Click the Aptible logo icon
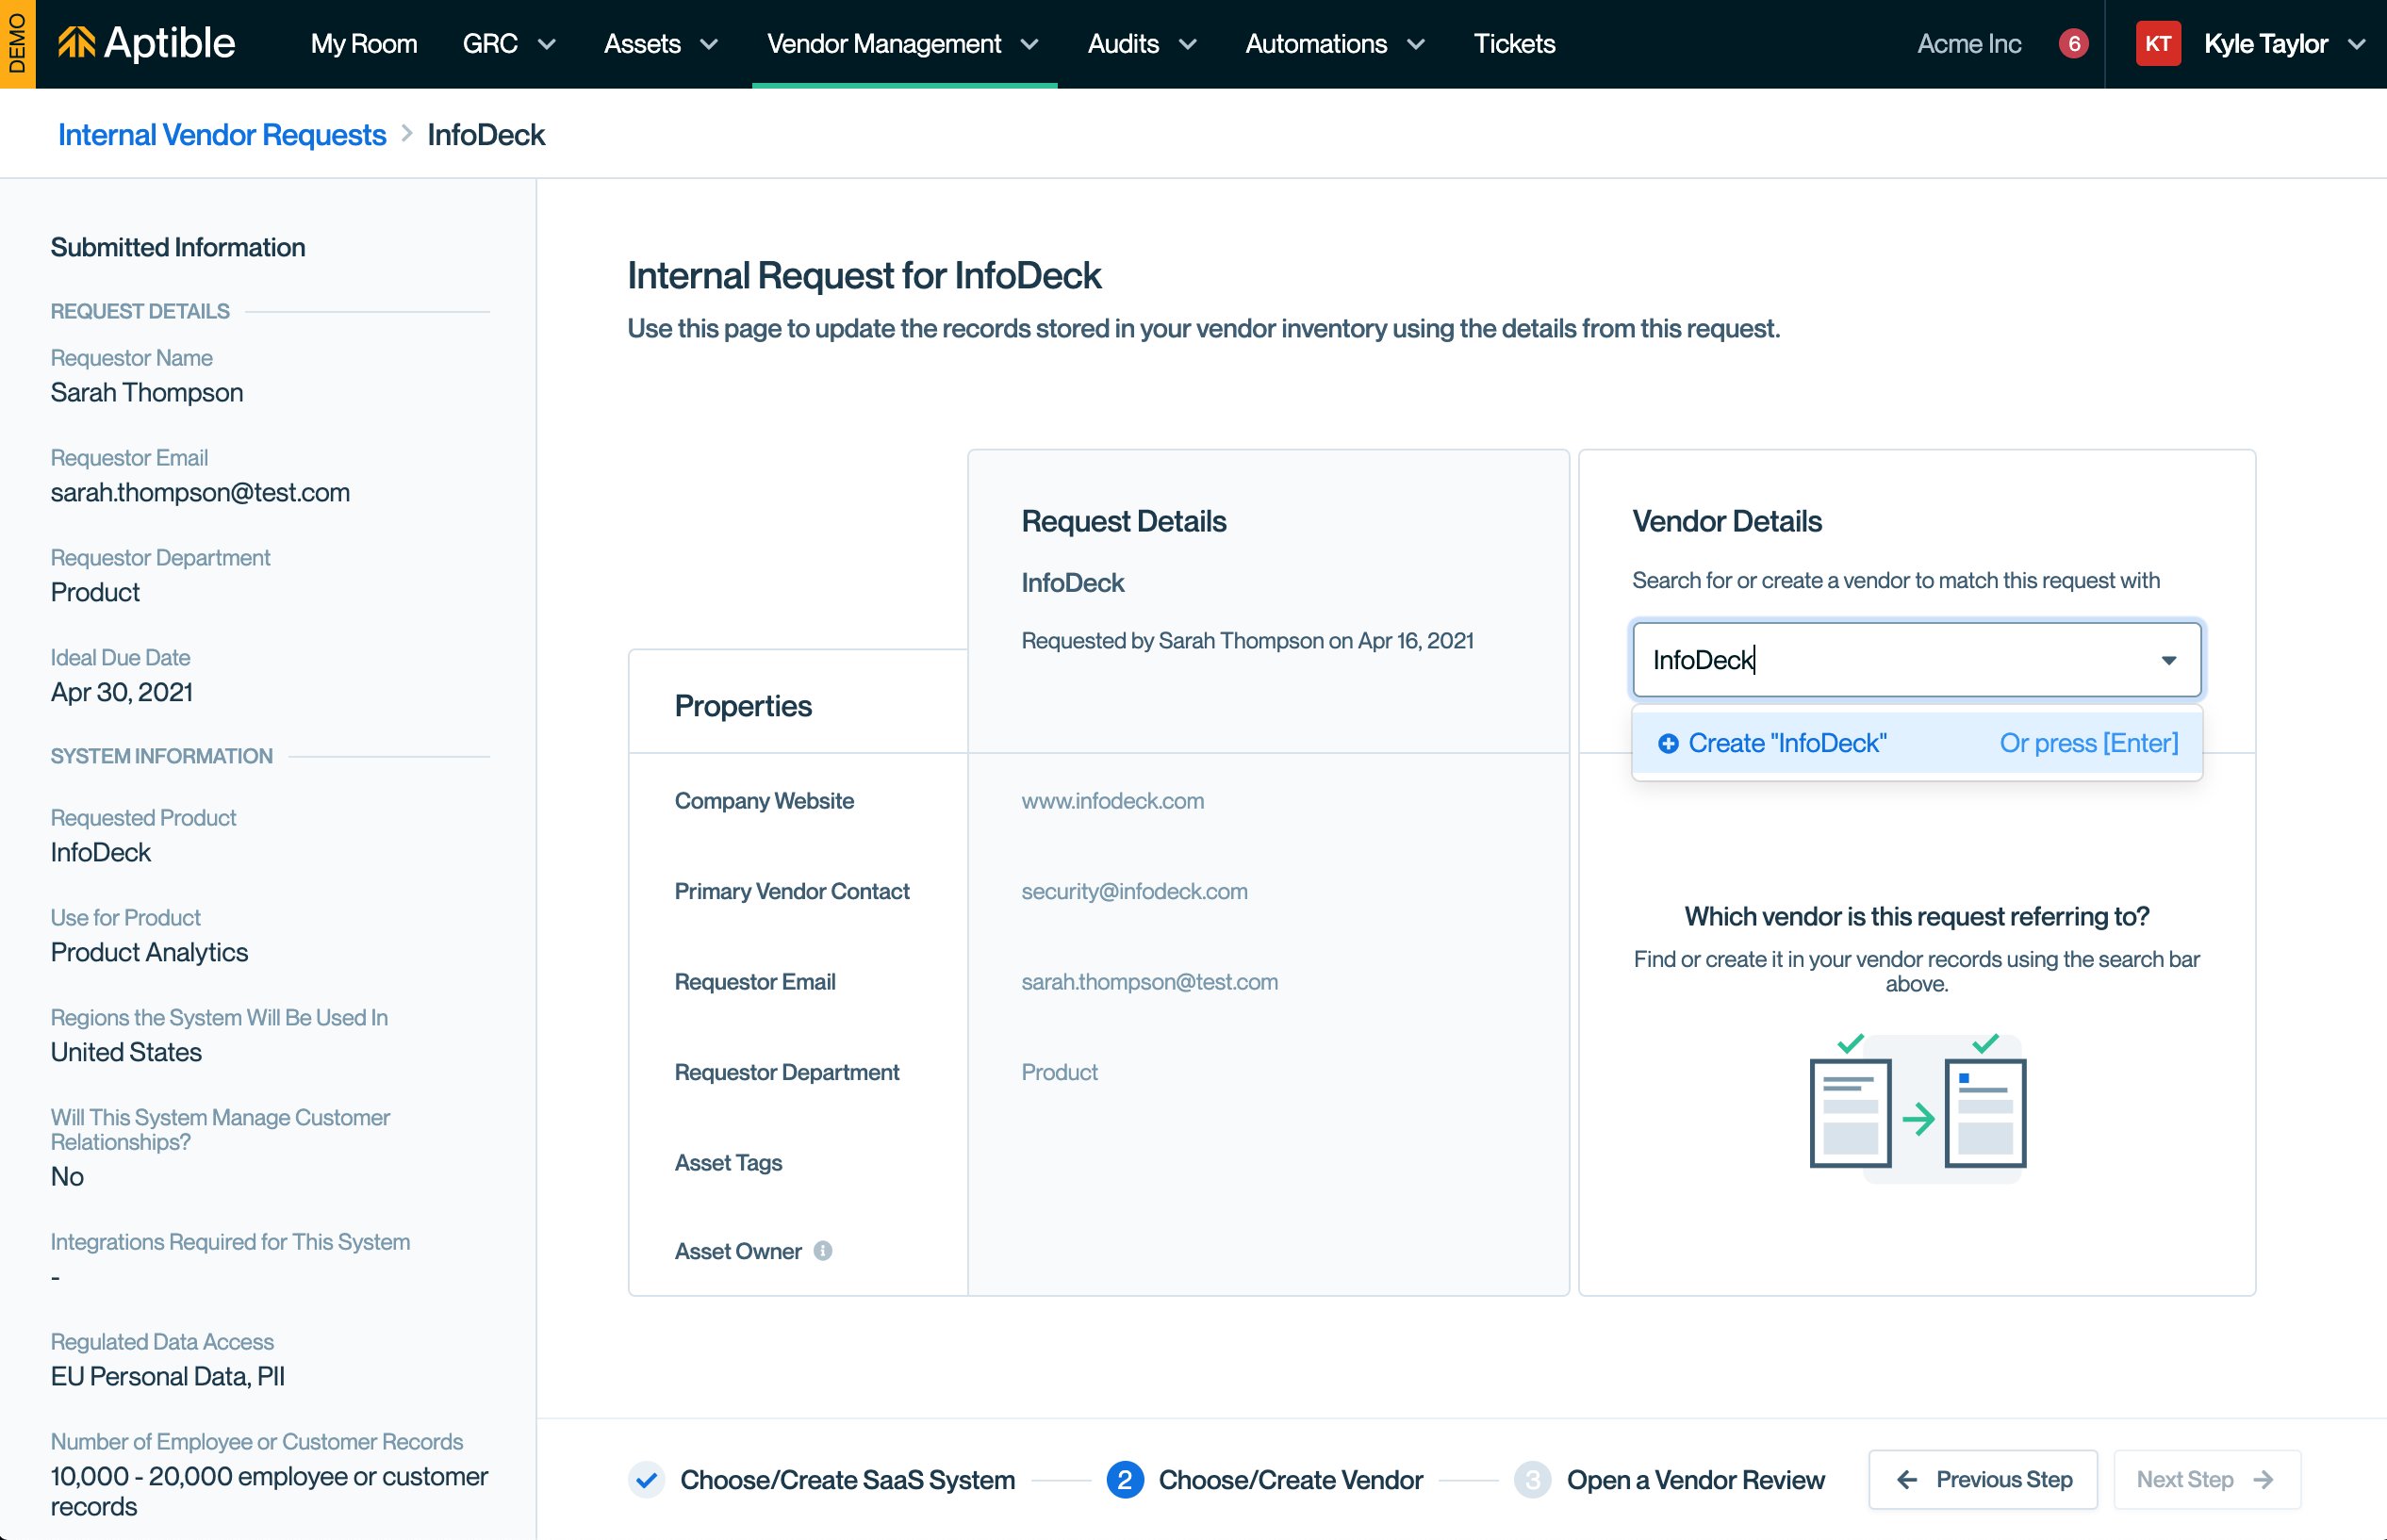The height and width of the screenshot is (1540, 2387). pos(77,43)
